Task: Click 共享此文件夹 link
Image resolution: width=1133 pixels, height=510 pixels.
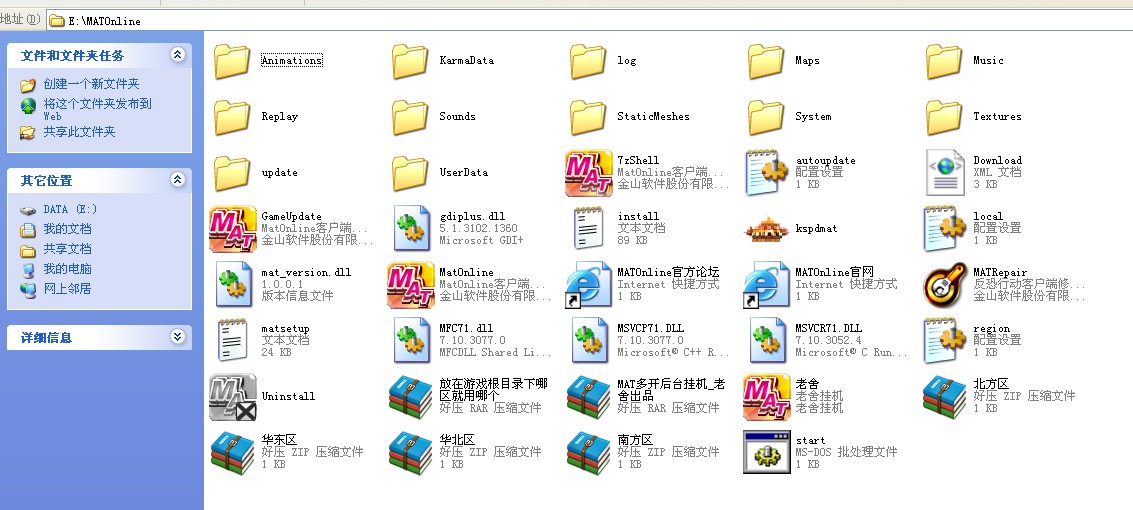Action: (x=79, y=132)
